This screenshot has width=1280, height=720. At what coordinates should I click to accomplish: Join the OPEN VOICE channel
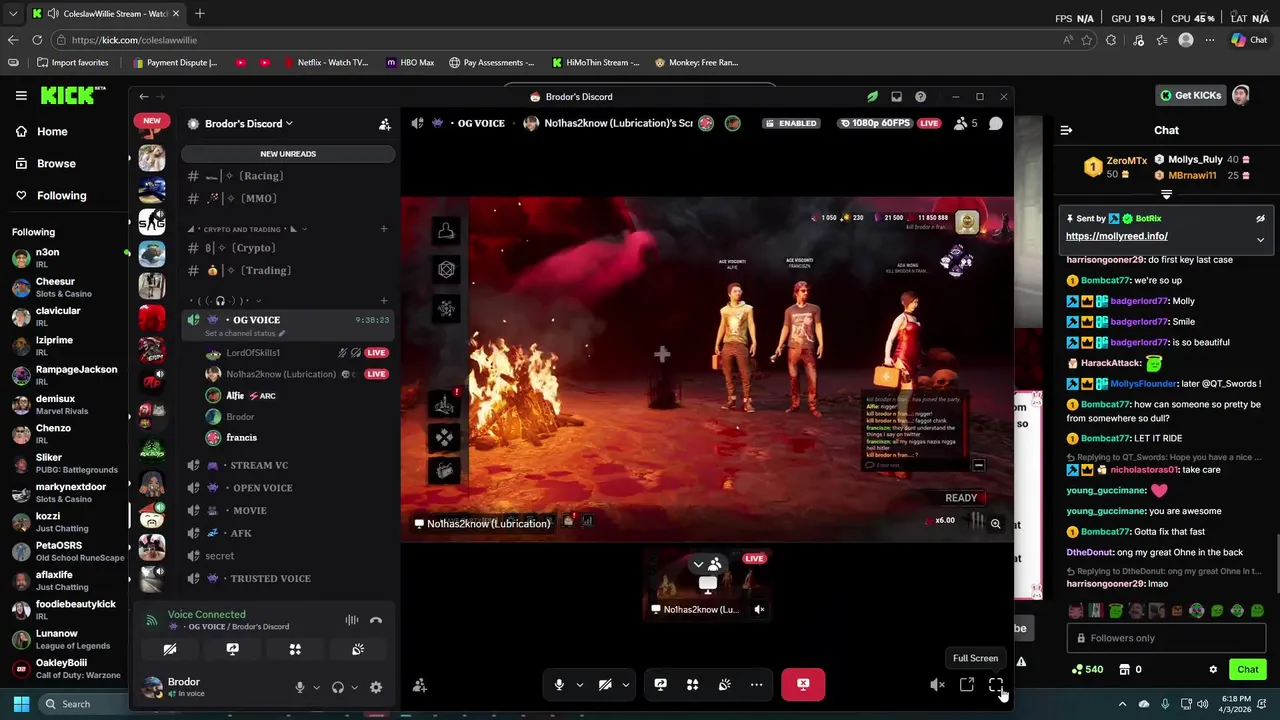tap(288, 488)
